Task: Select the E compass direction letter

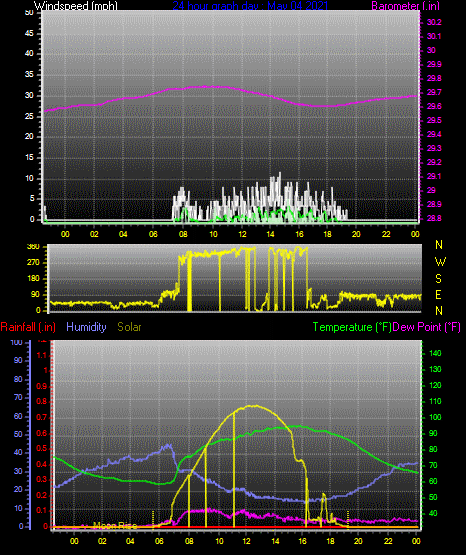Action: click(x=438, y=294)
